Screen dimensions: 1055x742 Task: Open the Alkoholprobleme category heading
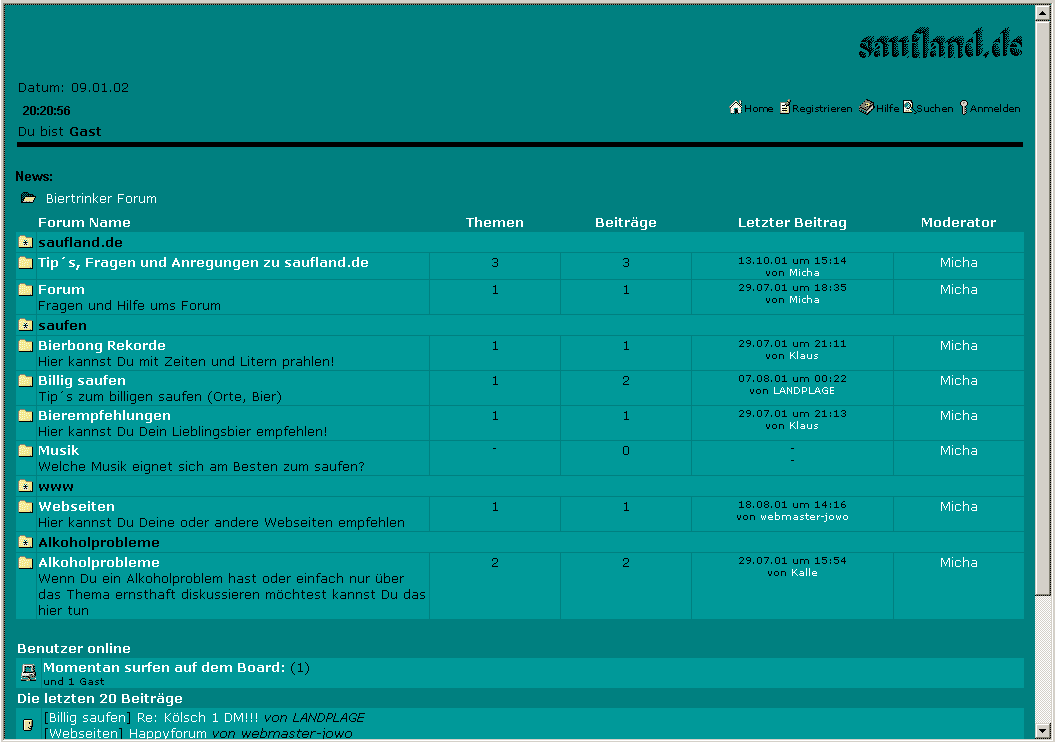pyautogui.click(x=98, y=542)
